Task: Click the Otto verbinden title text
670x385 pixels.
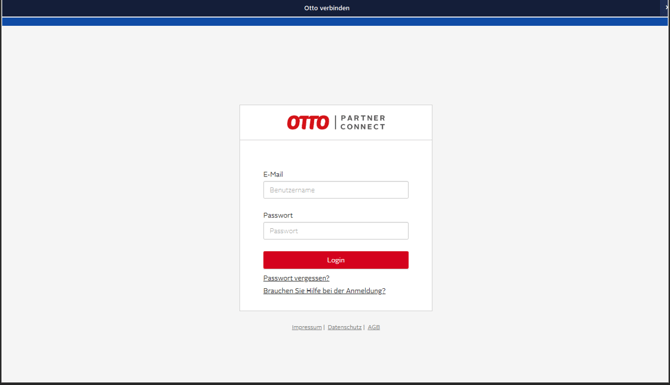Action: click(x=326, y=8)
